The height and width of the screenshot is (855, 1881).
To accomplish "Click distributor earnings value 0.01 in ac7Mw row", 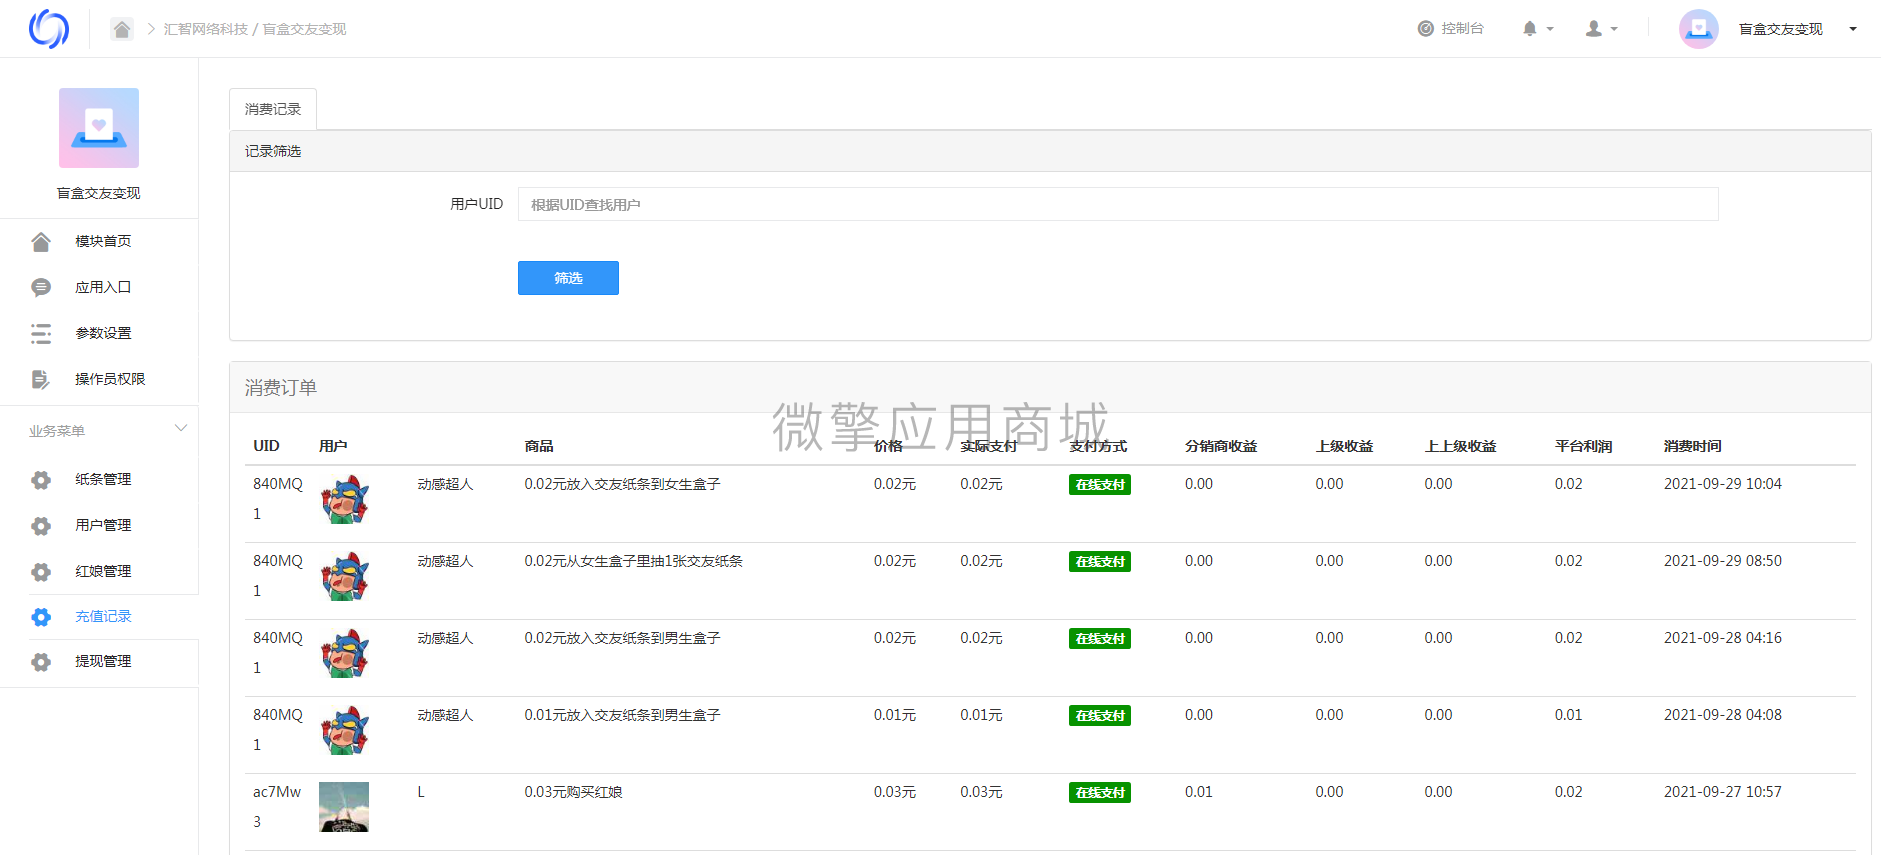I will point(1198,792).
